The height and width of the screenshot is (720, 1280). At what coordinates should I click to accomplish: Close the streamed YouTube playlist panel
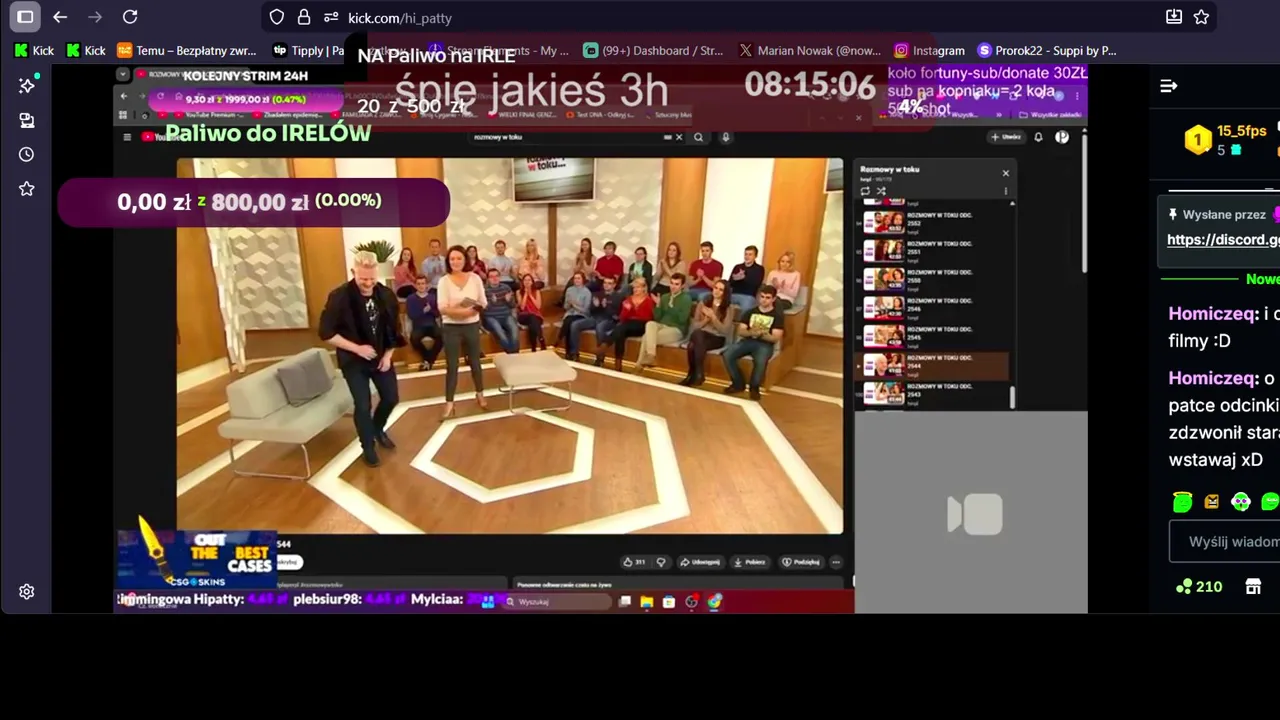tap(1006, 173)
